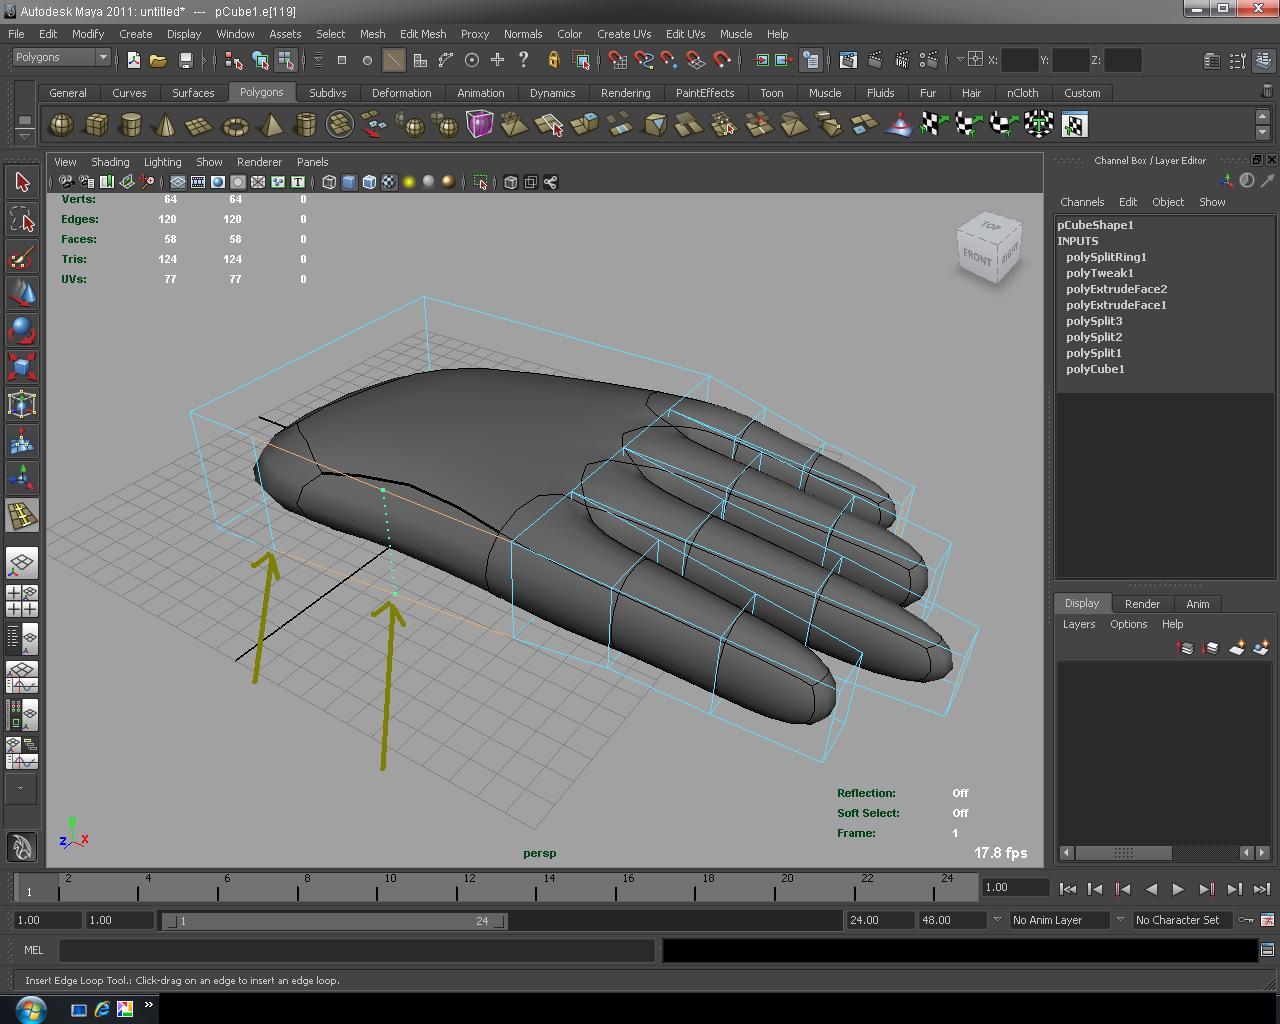Toggle Snap to Points magnet
The image size is (1280, 1024).
[x=669, y=60]
